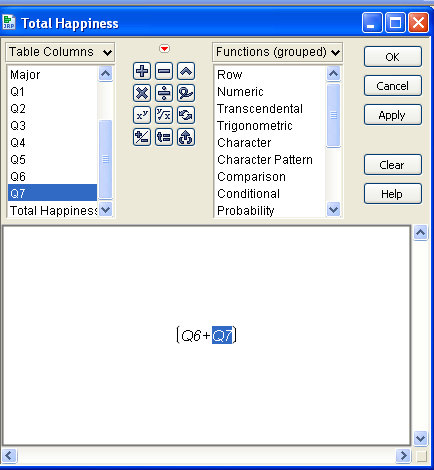Click the Clear button
The width and height of the screenshot is (434, 470).
pos(393,165)
